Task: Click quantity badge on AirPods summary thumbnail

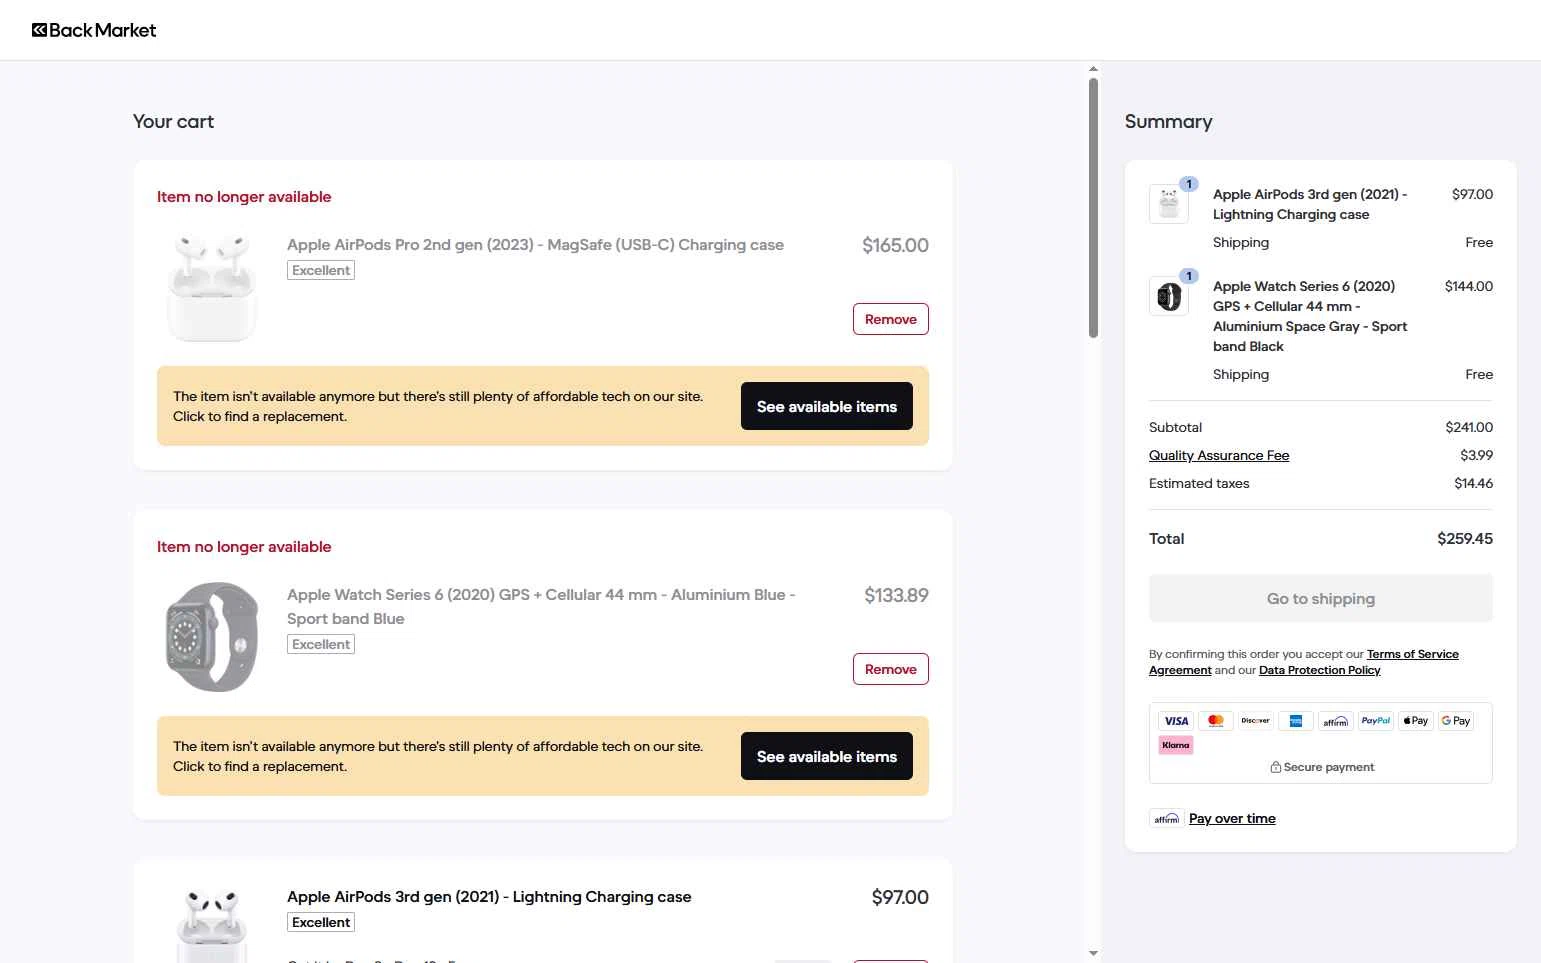Action: 1189,184
